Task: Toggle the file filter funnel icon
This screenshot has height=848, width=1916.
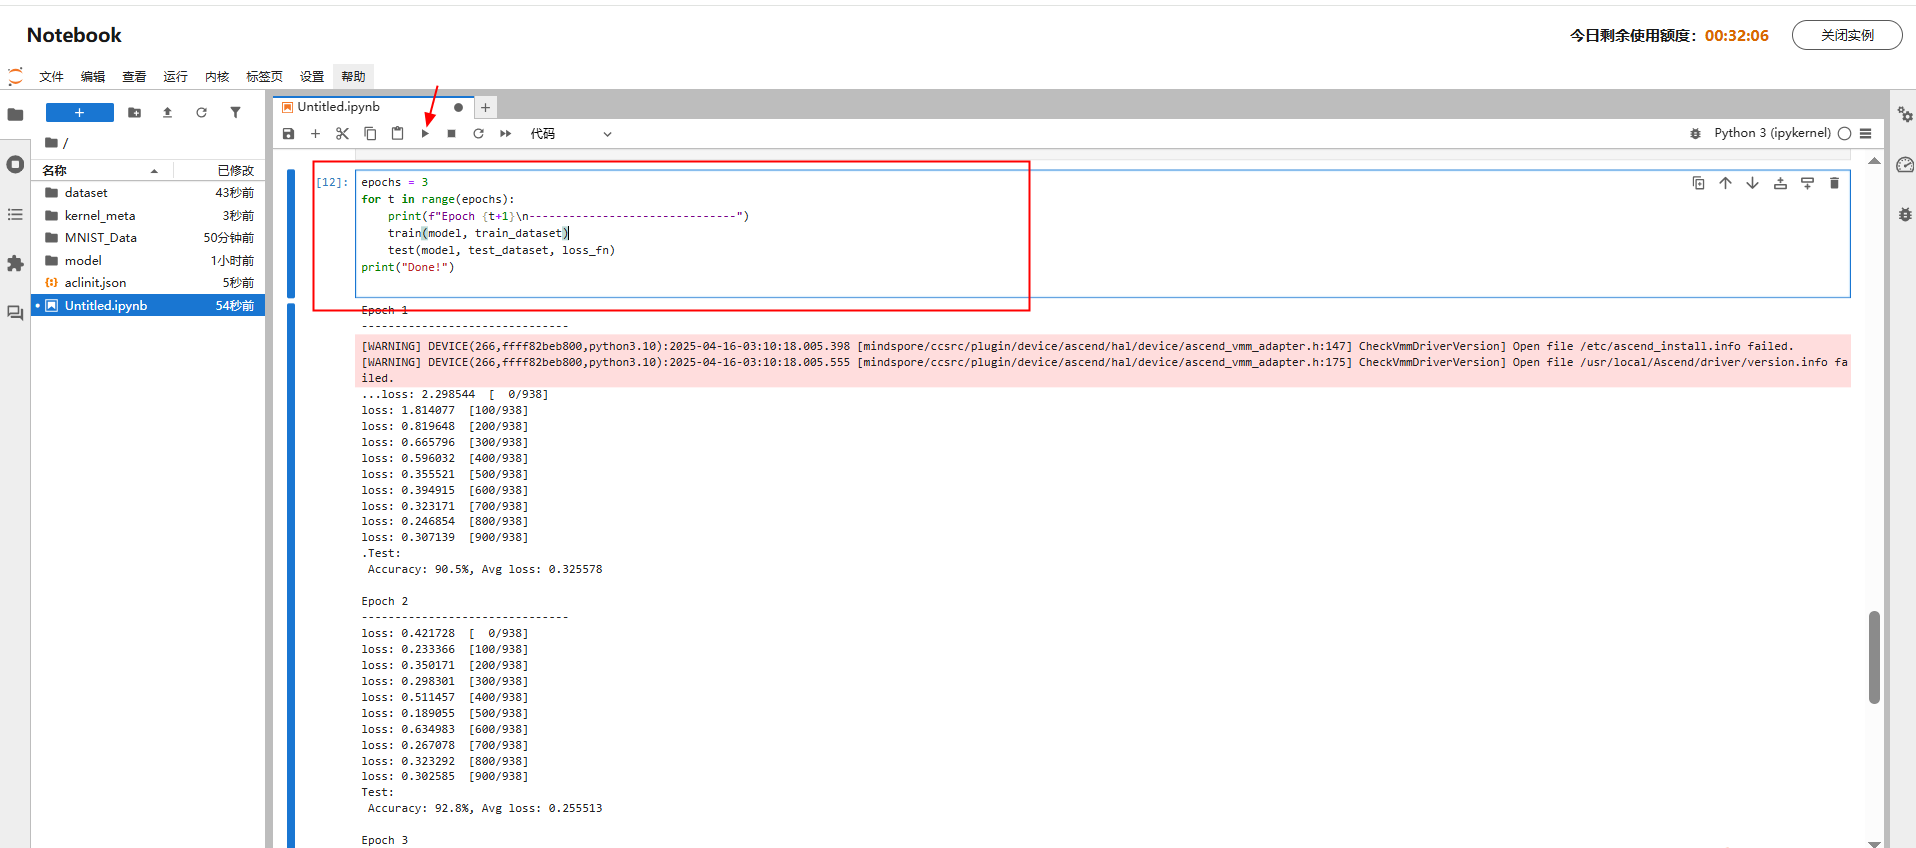Action: click(235, 113)
